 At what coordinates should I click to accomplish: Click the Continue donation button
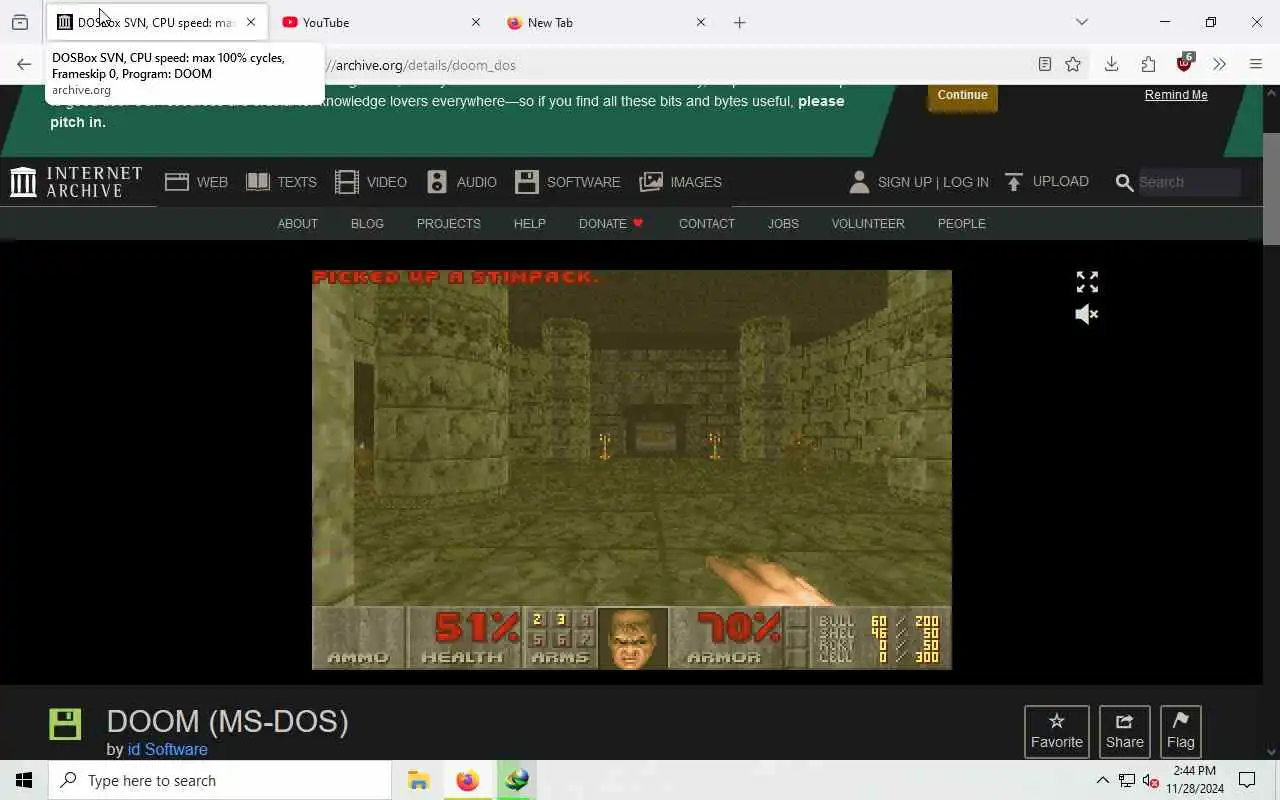tap(962, 95)
